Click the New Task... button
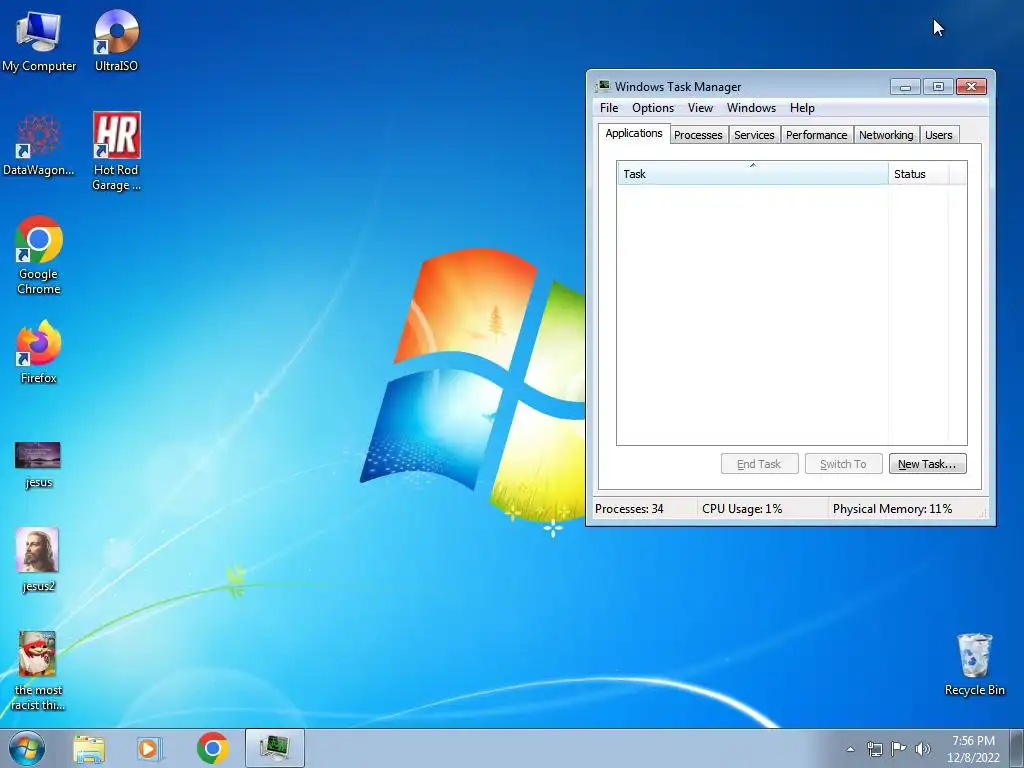Viewport: 1024px width, 768px height. coord(927,464)
